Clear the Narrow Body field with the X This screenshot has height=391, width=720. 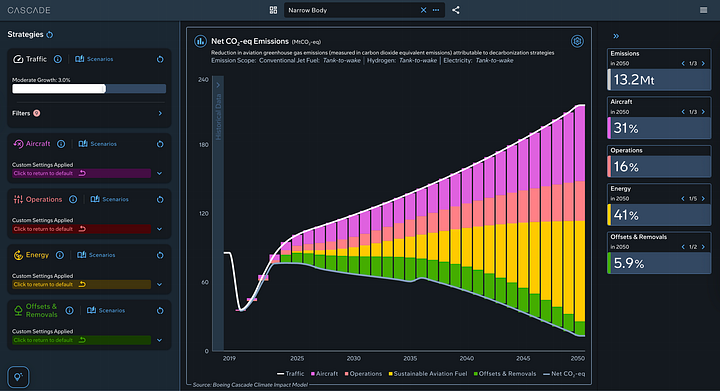tap(423, 10)
